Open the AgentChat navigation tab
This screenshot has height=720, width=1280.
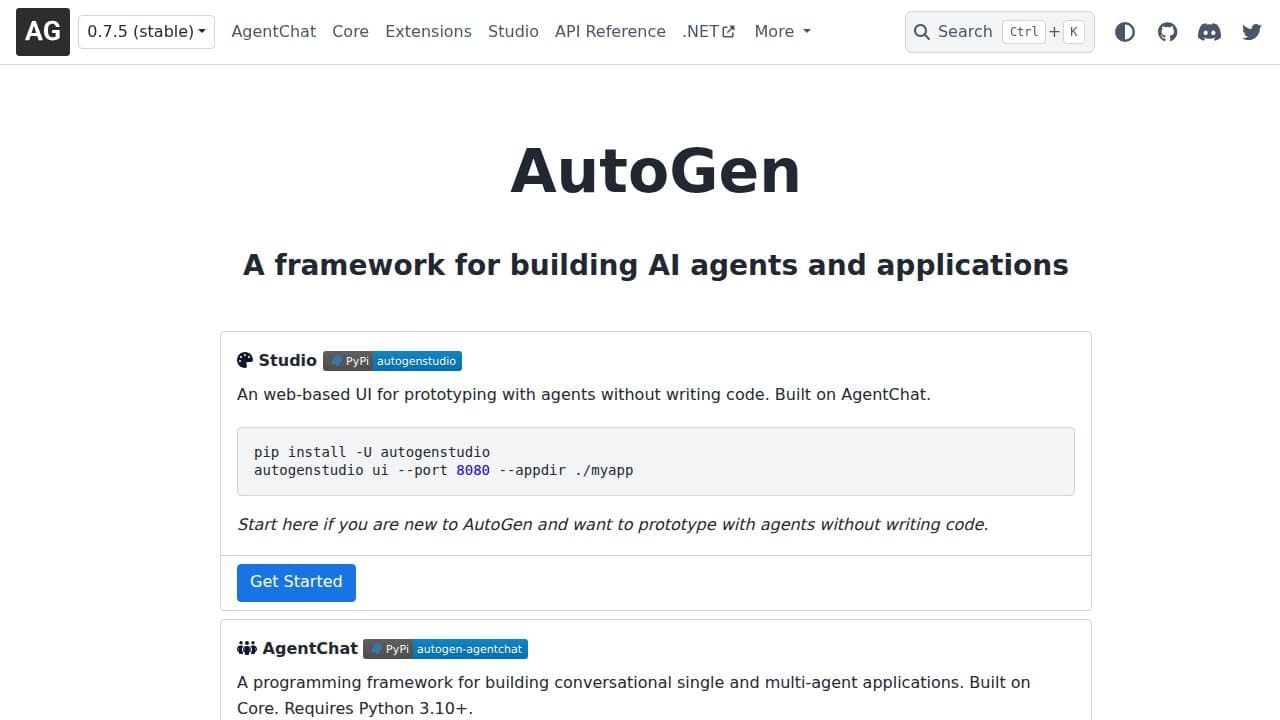coord(274,31)
